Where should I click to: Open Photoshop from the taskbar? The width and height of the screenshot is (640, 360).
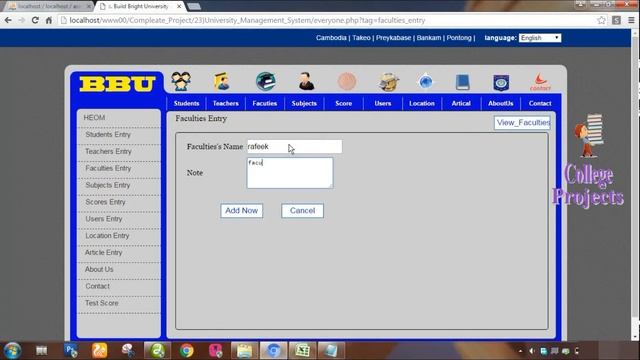(x=71, y=350)
